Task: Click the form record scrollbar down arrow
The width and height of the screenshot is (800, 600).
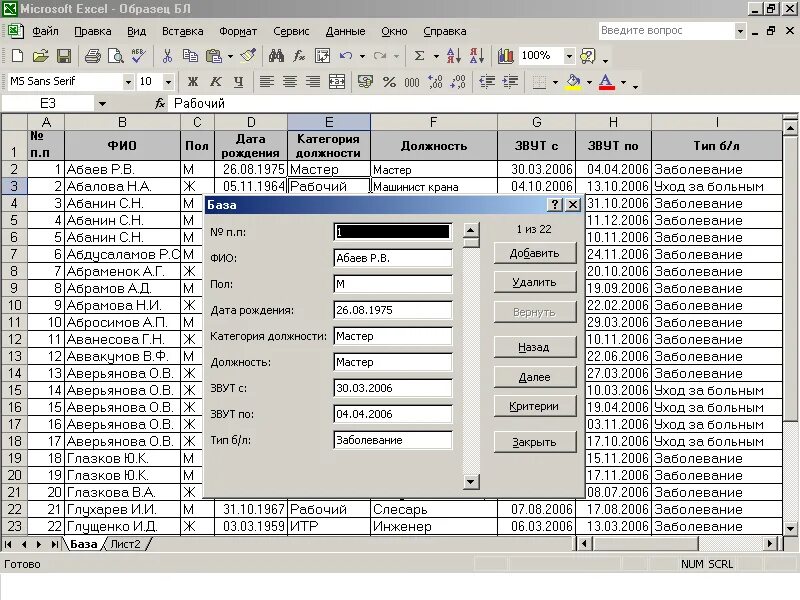Action: [x=471, y=482]
